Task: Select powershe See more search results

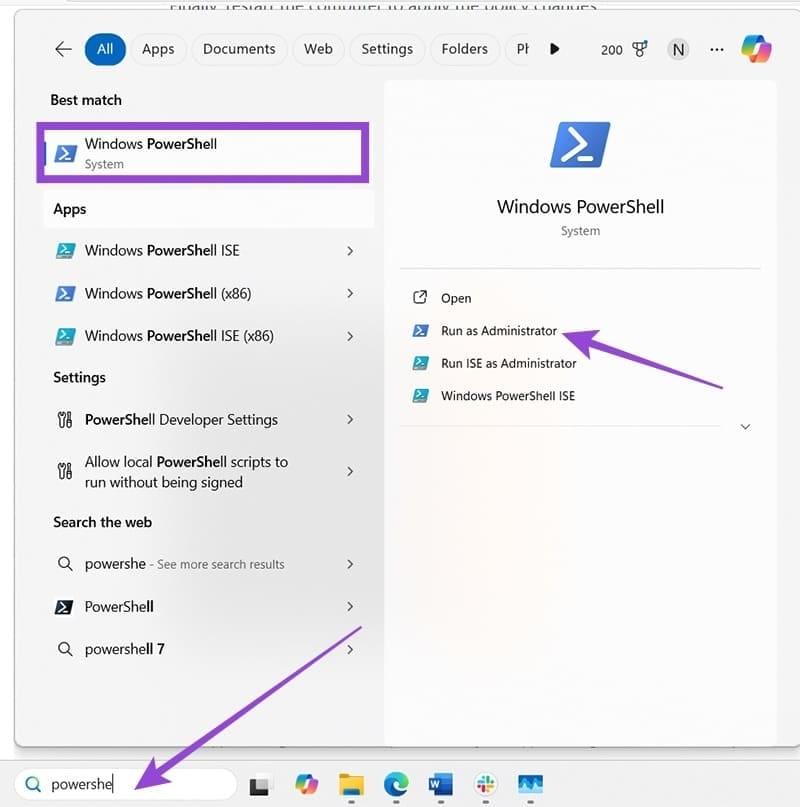Action: tap(203, 564)
